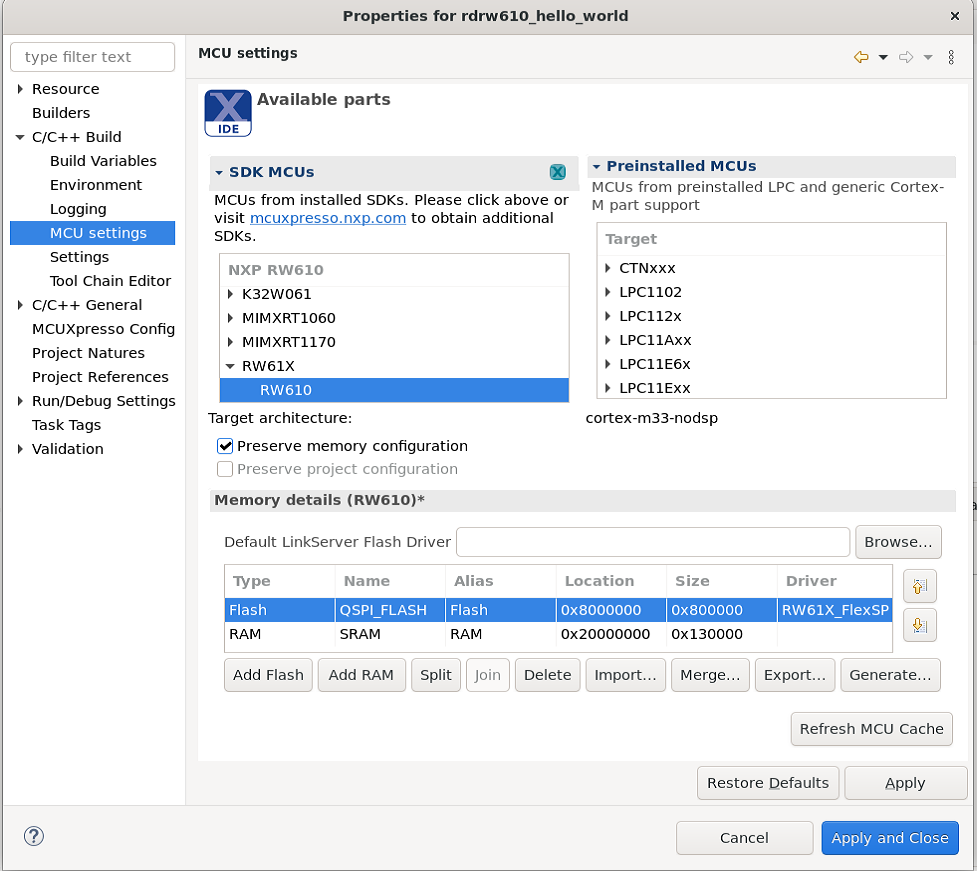Click the help question mark icon
This screenshot has height=871, width=977.
(x=34, y=837)
